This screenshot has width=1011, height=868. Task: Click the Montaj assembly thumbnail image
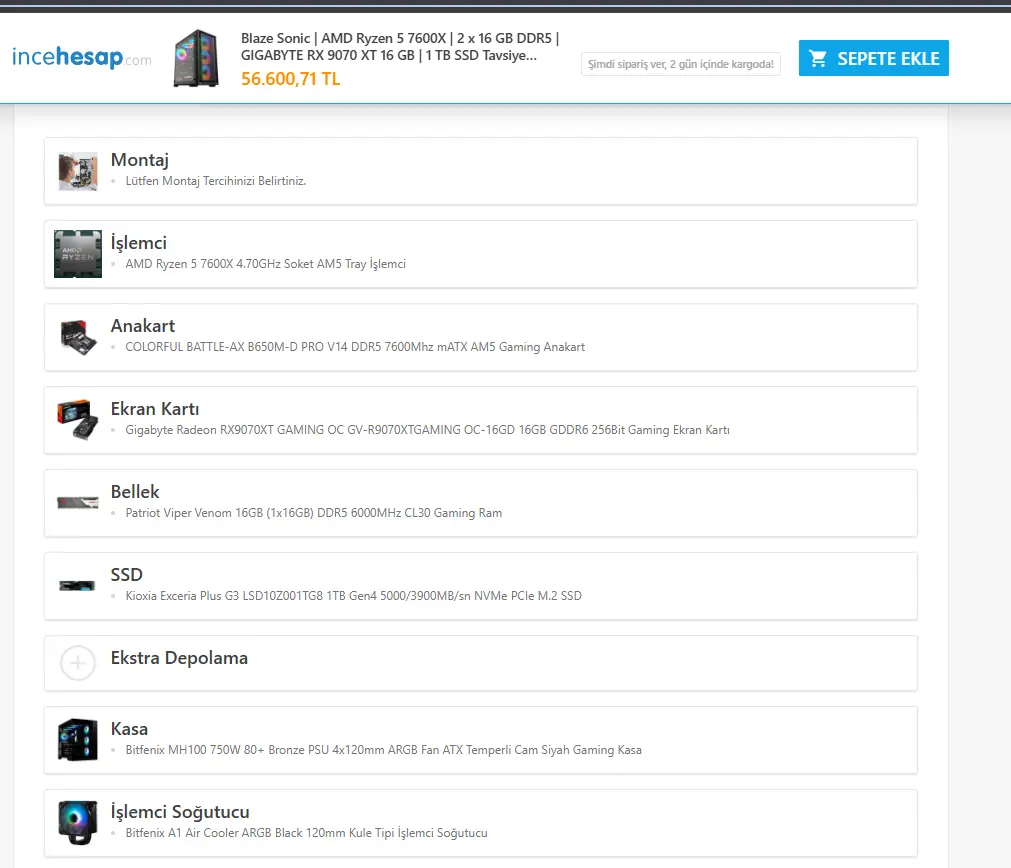(x=78, y=171)
